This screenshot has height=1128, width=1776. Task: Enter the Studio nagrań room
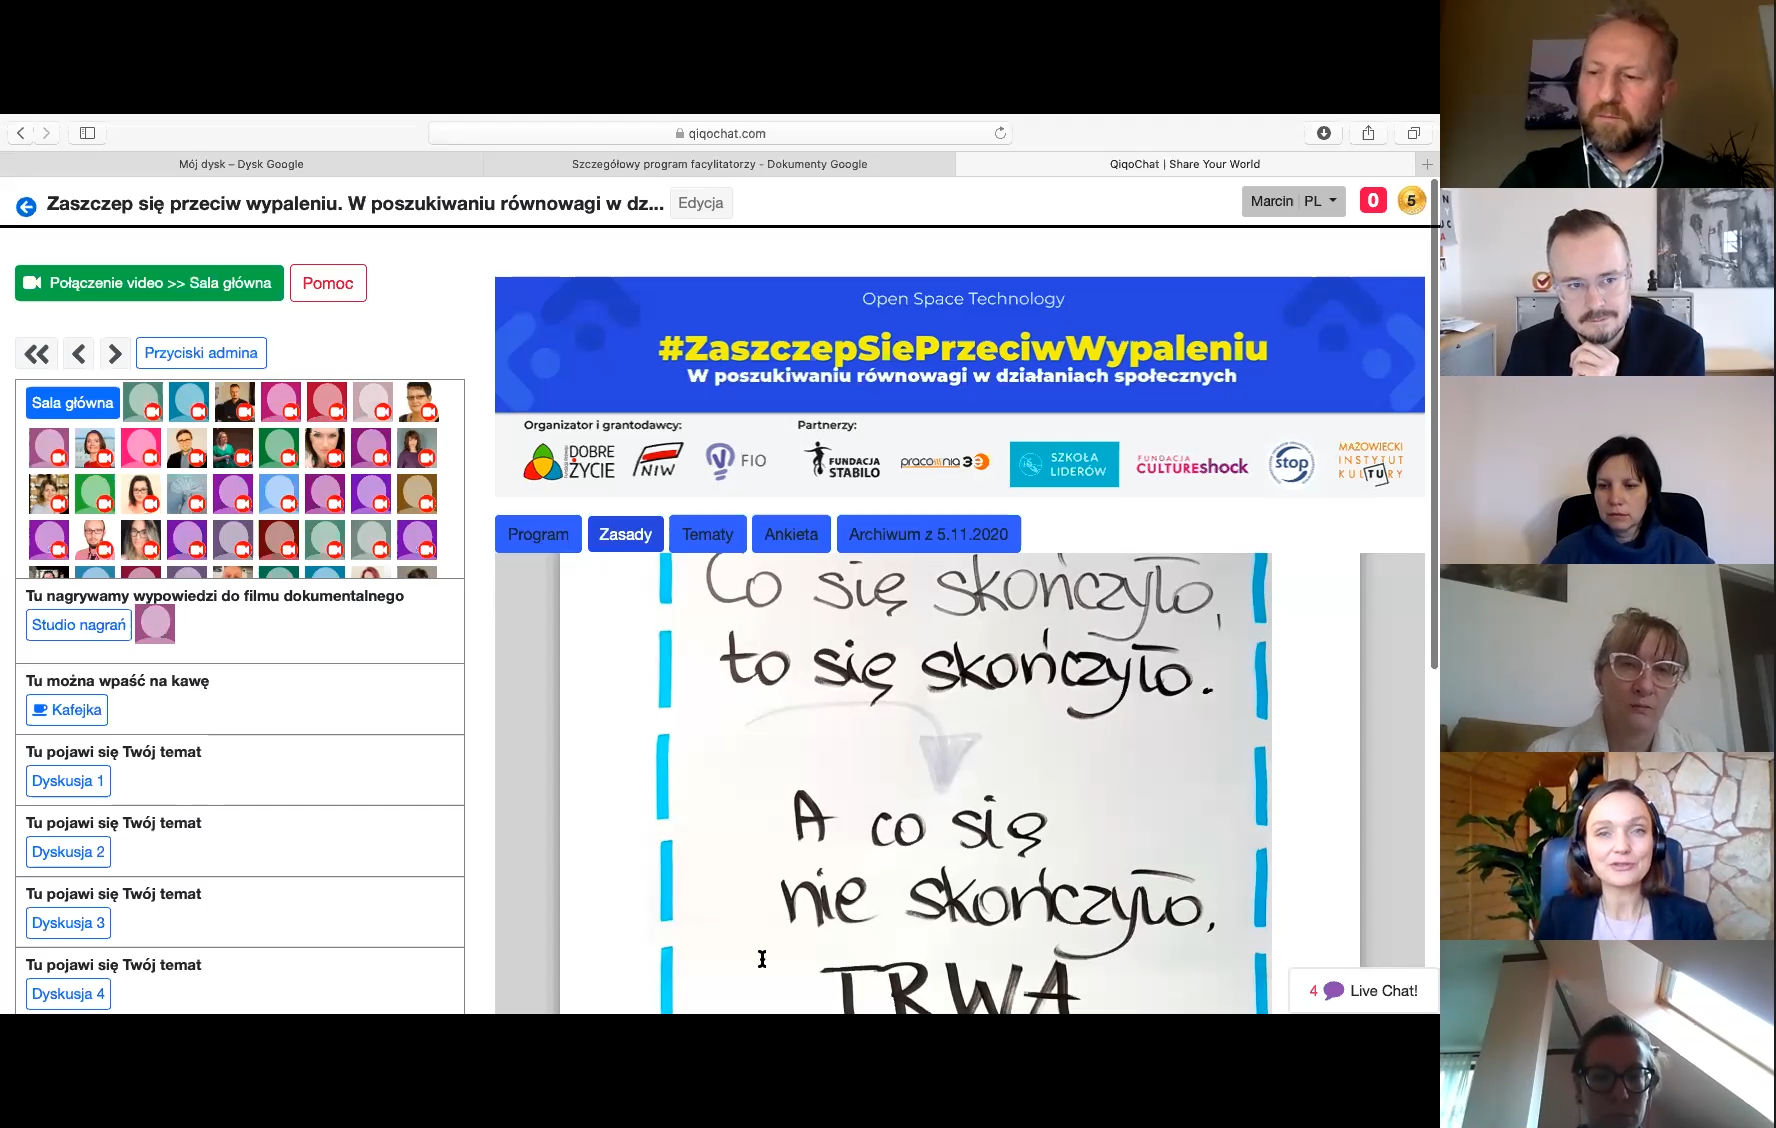tap(79, 625)
